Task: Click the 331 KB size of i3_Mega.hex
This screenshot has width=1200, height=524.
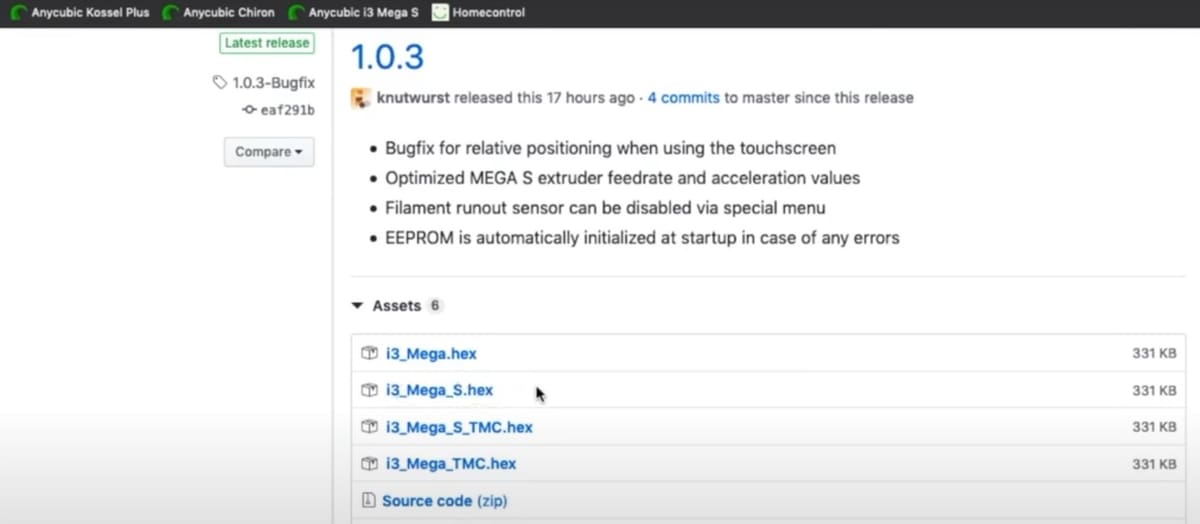Action: point(1154,354)
